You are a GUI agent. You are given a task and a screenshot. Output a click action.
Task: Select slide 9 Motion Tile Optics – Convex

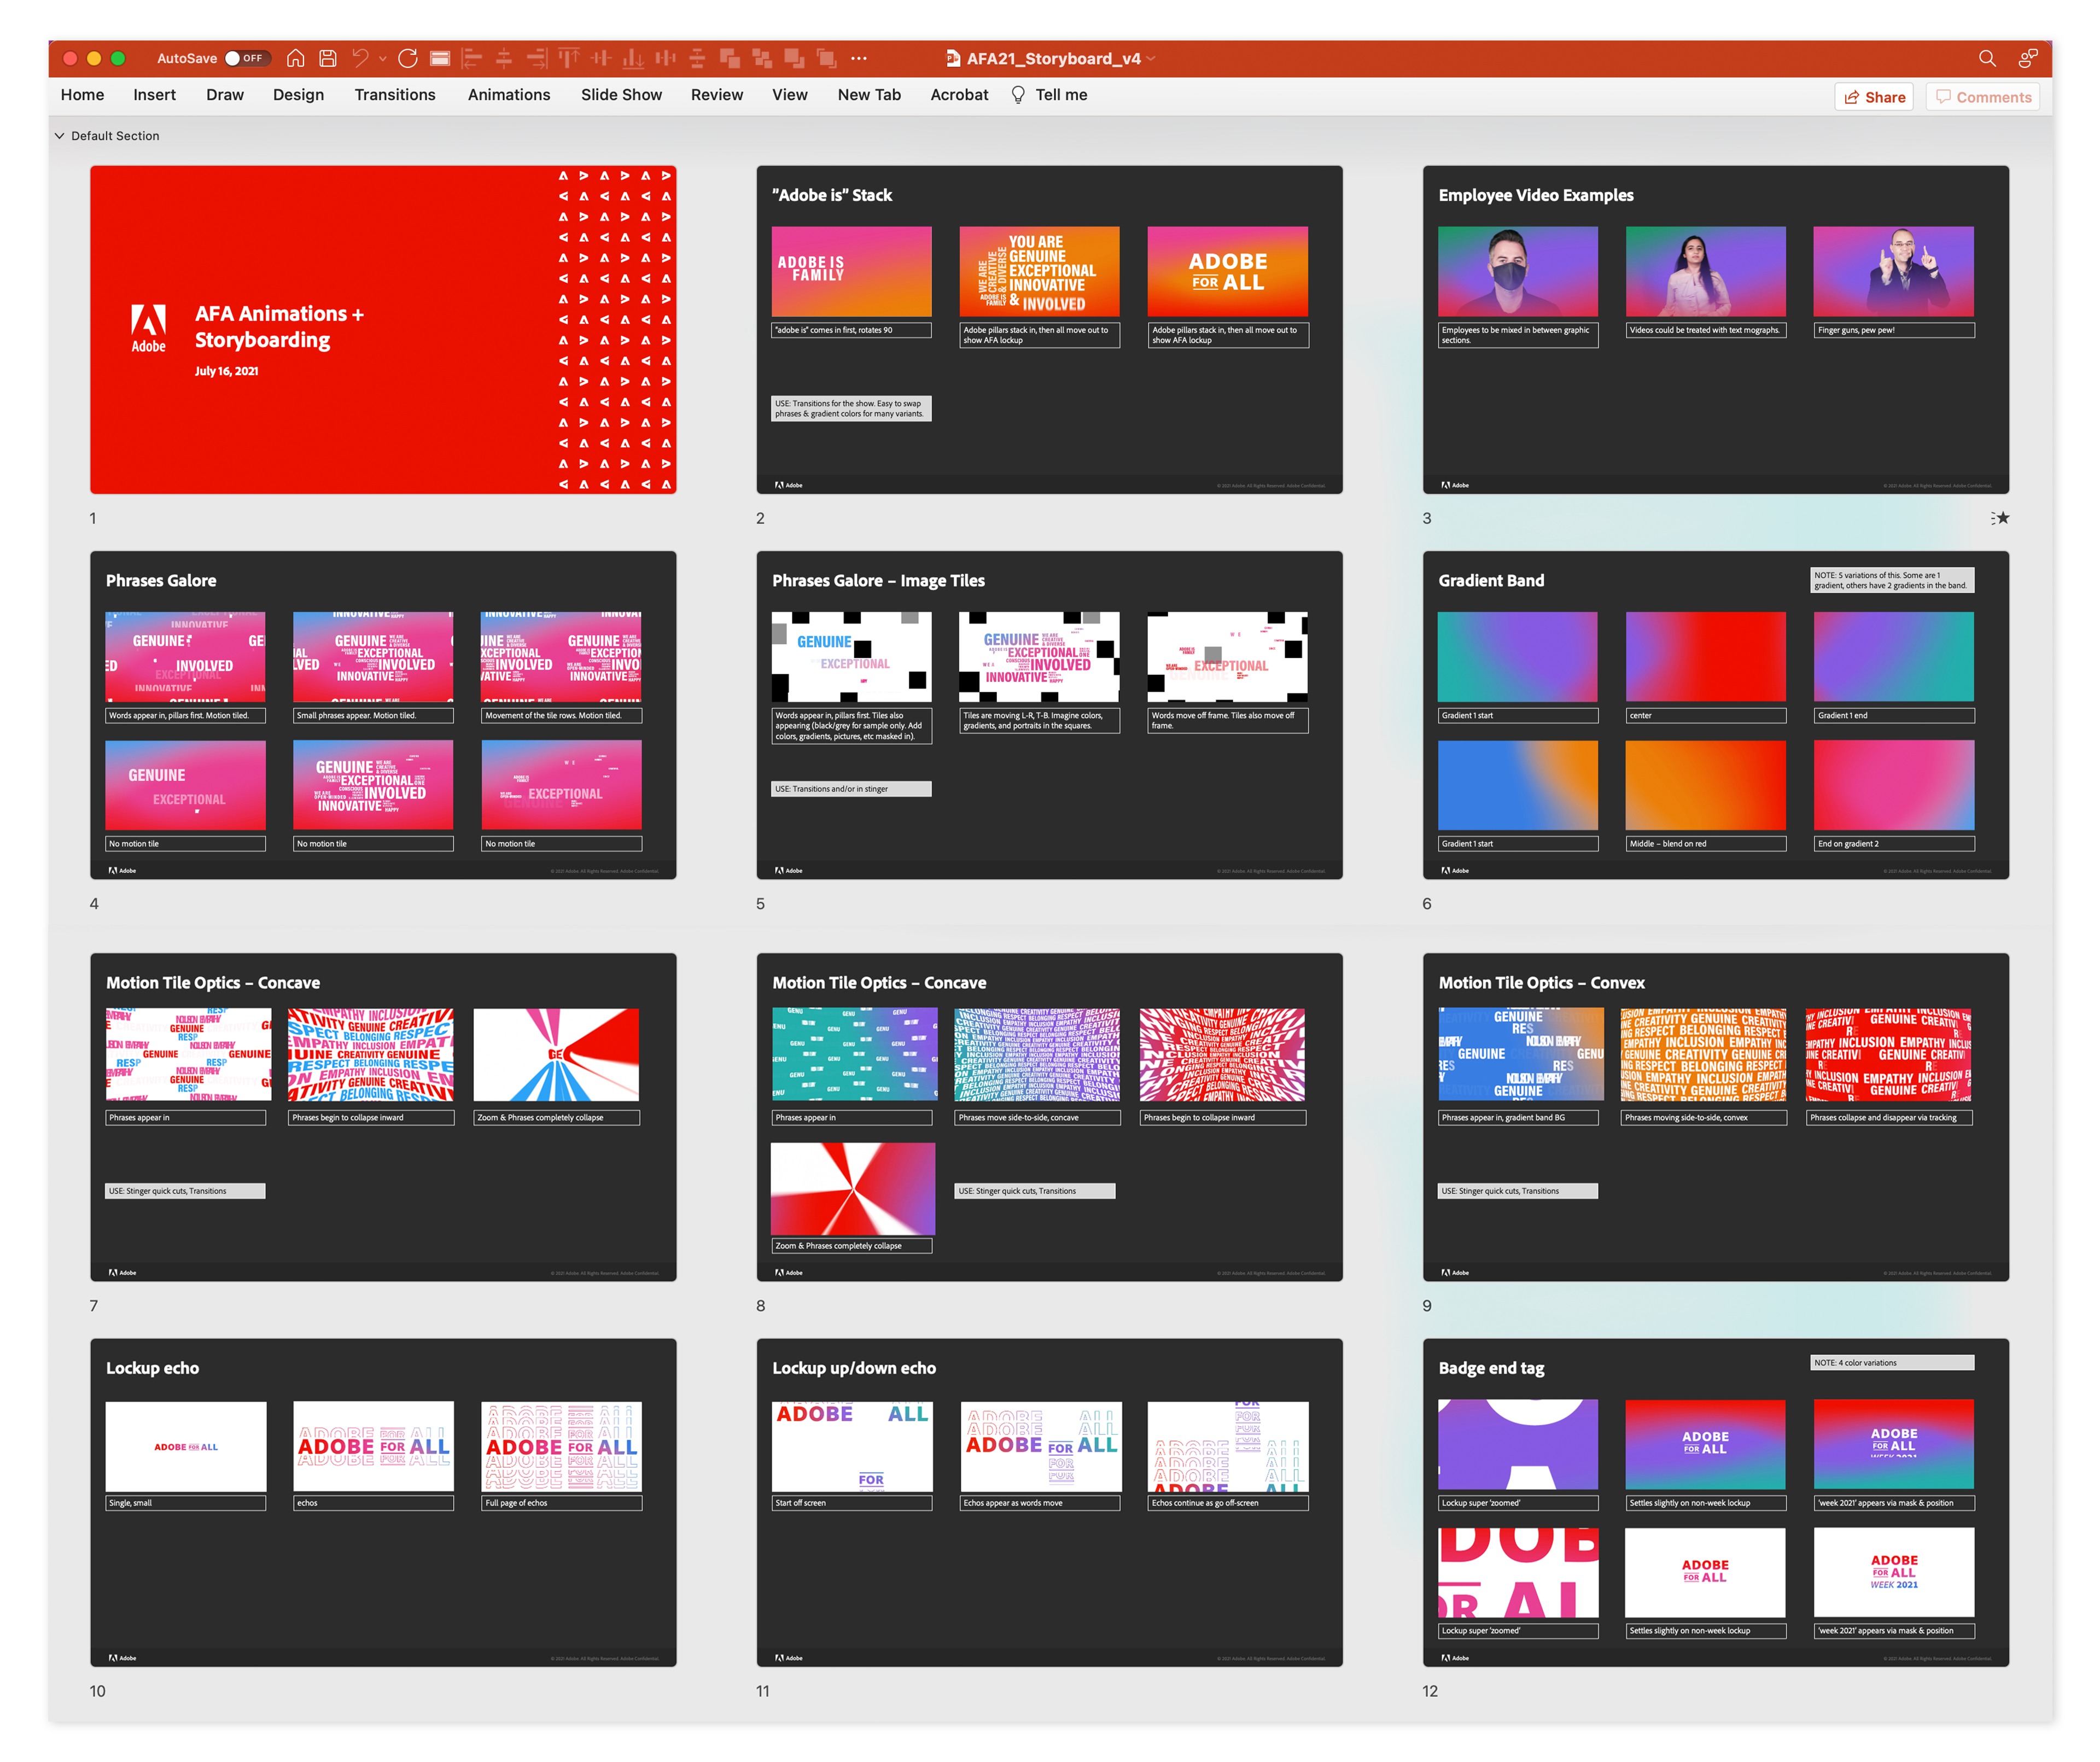[1716, 1117]
